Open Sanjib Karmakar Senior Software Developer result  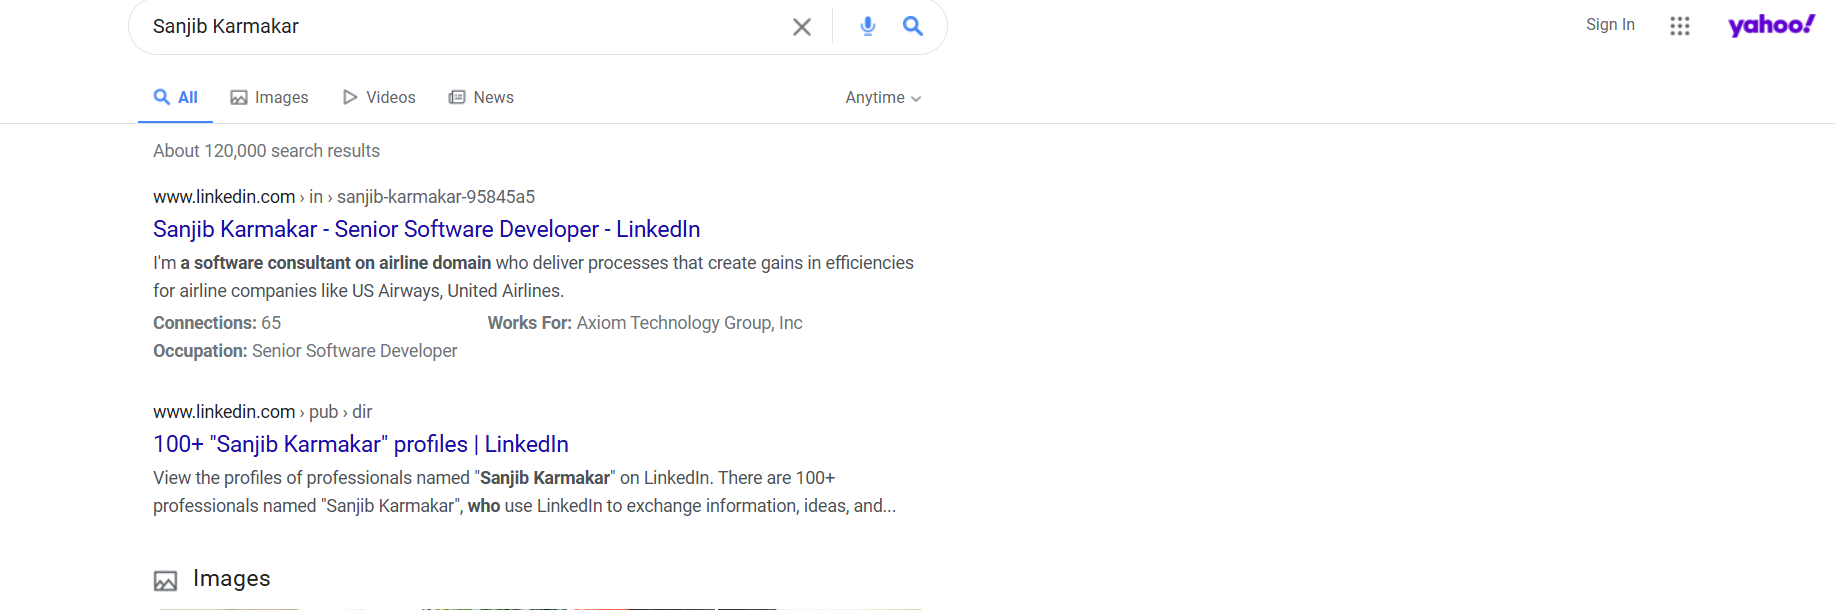426,229
